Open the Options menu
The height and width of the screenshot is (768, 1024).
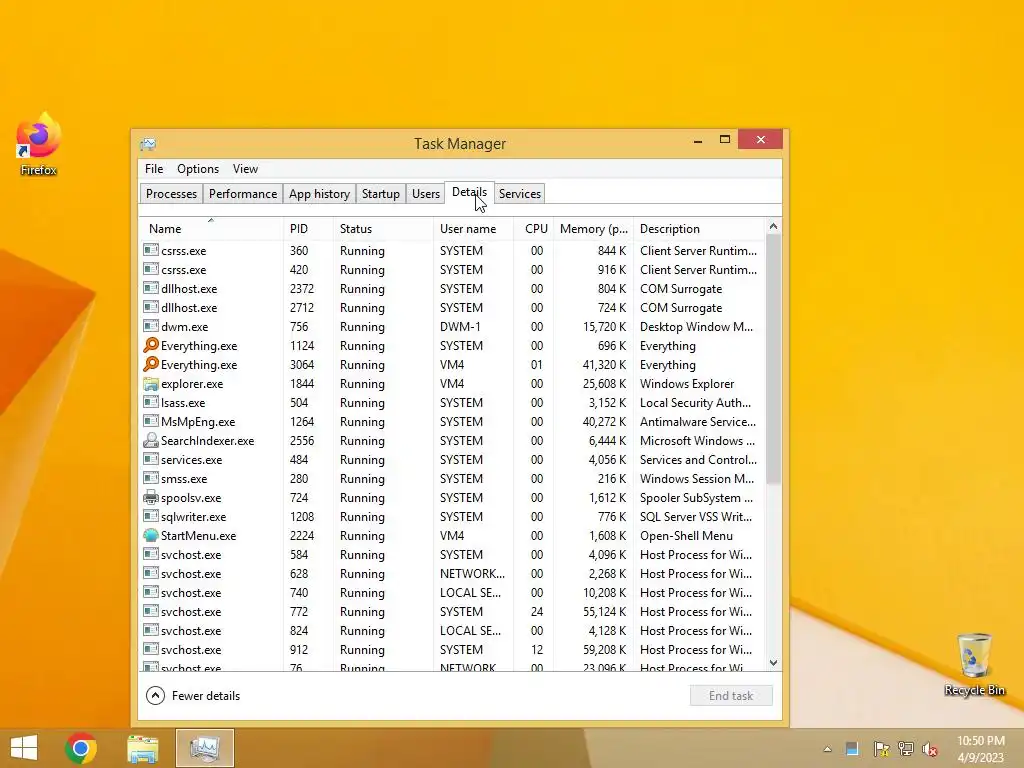(198, 168)
